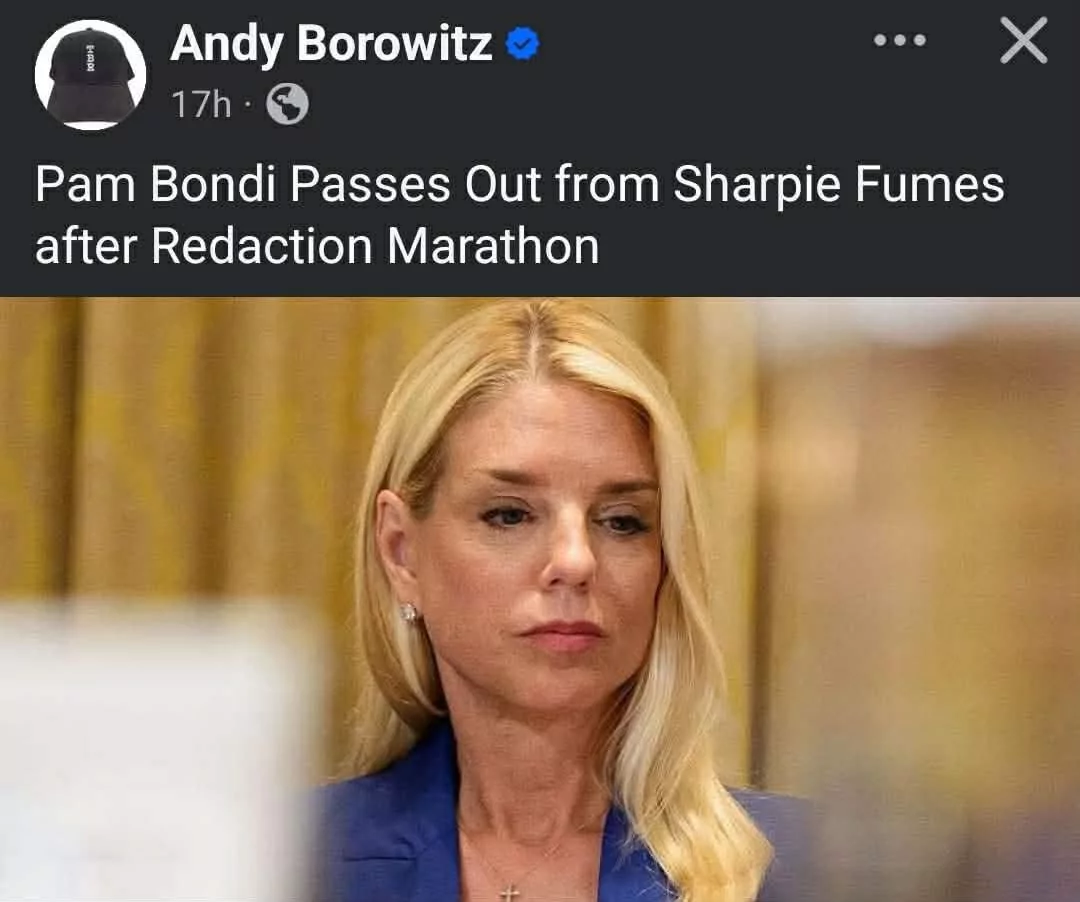Image resolution: width=1080 pixels, height=902 pixels.
Task: Click the word "Passes" in the headline
Action: coord(370,185)
